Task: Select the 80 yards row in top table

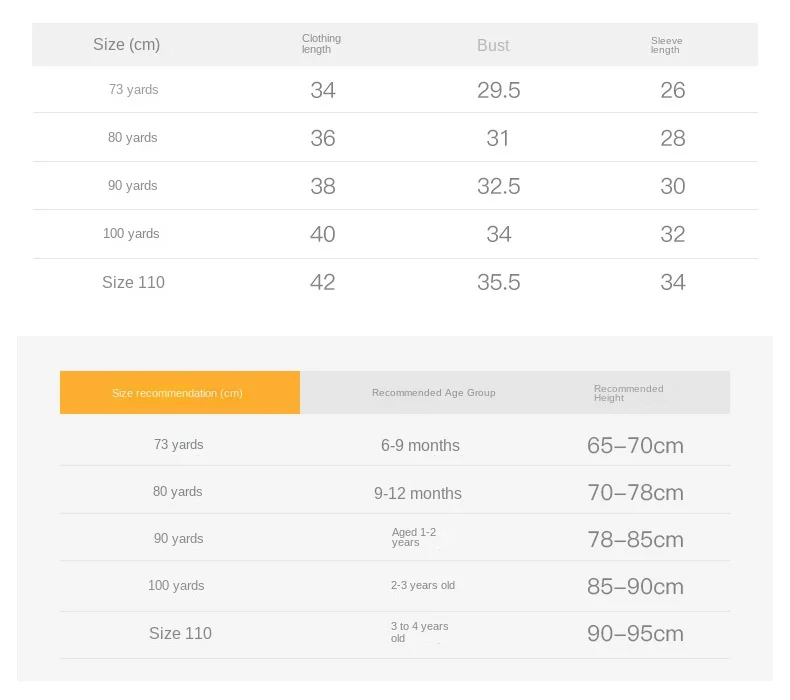Action: coord(395,138)
